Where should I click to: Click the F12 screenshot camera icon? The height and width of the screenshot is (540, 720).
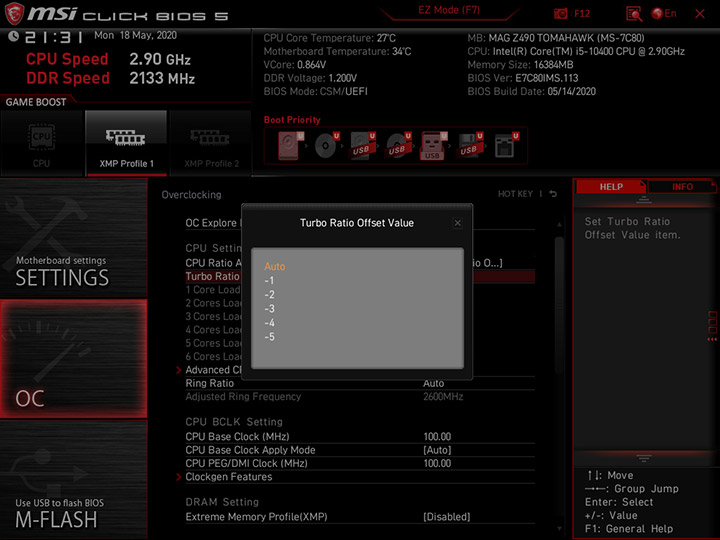(560, 14)
